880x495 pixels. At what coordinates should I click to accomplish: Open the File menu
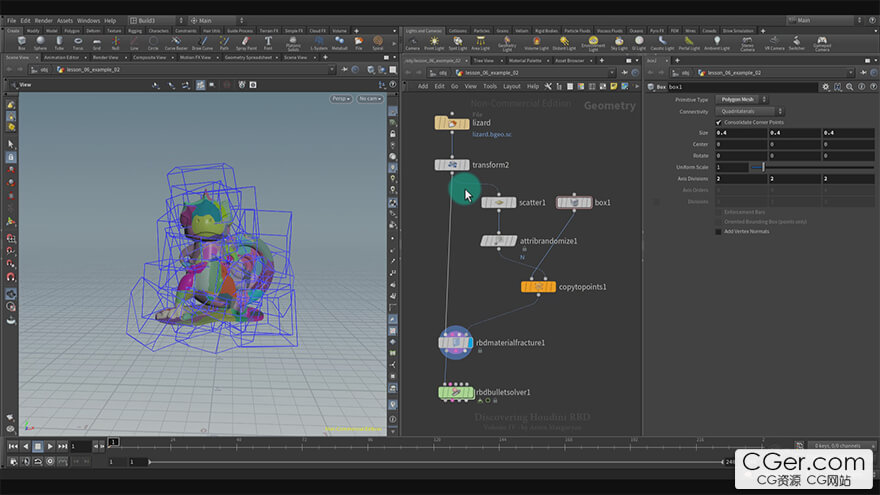coord(11,20)
